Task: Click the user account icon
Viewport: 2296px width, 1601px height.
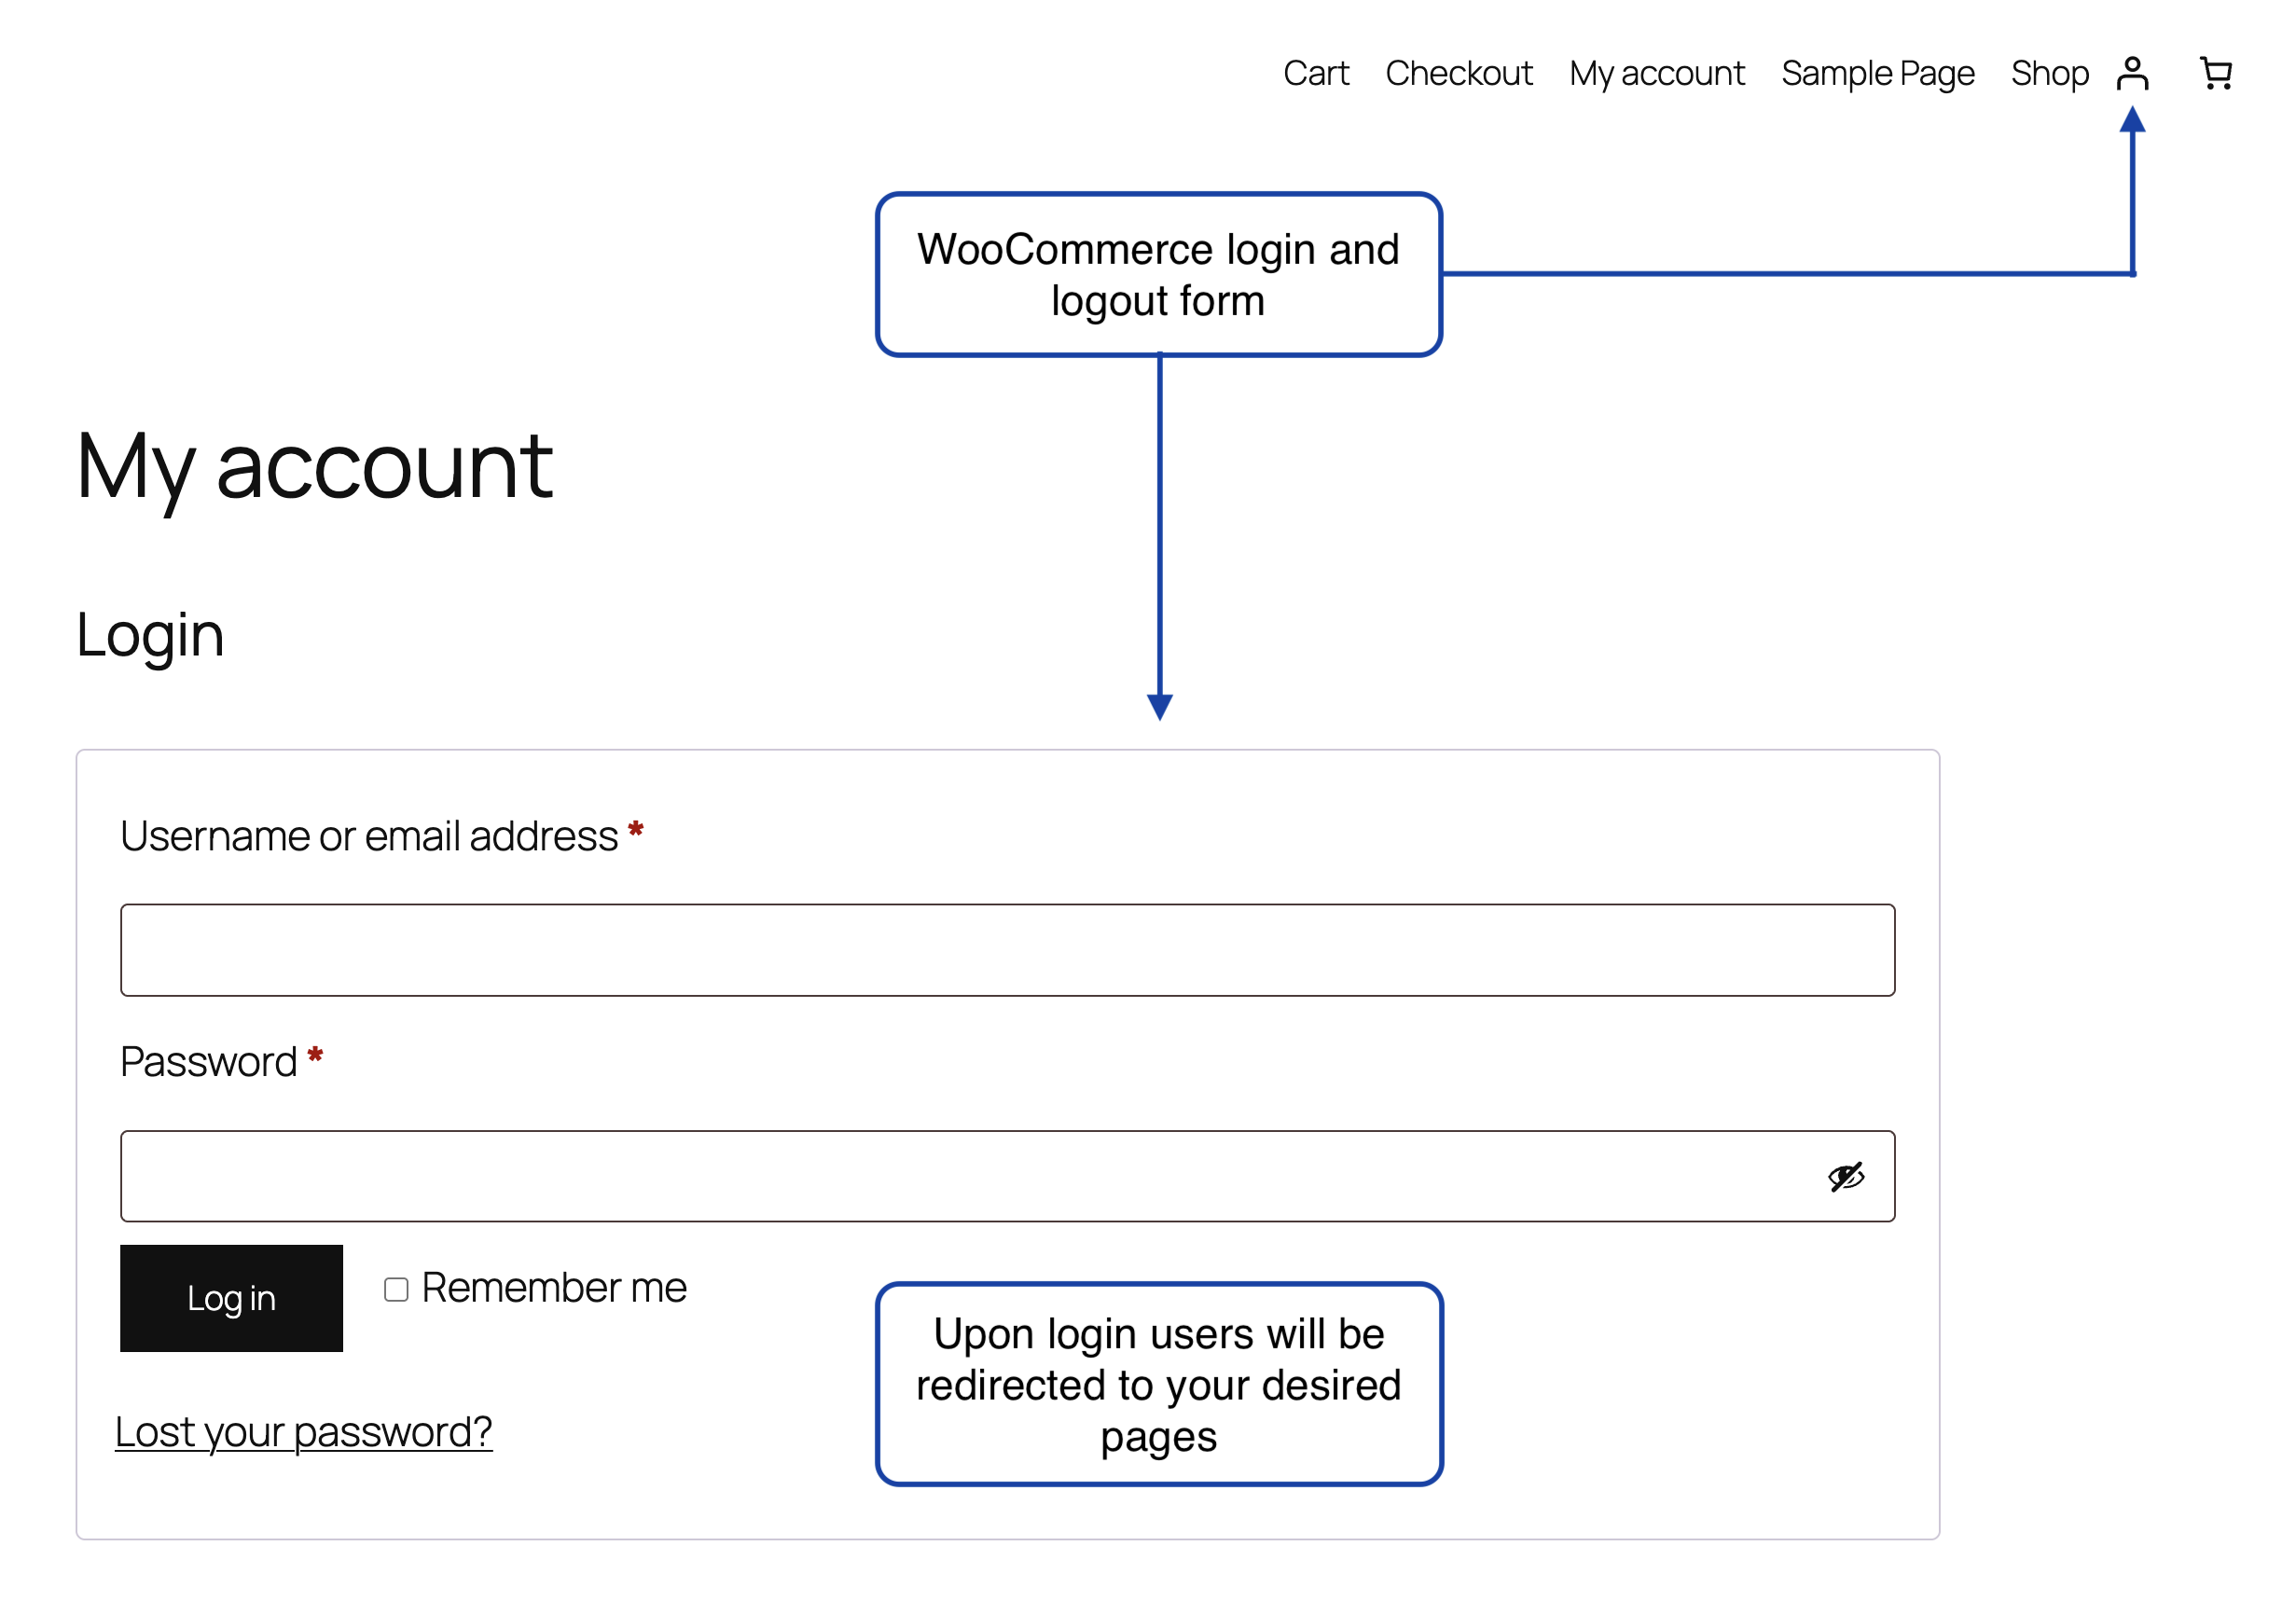Action: pyautogui.click(x=2133, y=71)
